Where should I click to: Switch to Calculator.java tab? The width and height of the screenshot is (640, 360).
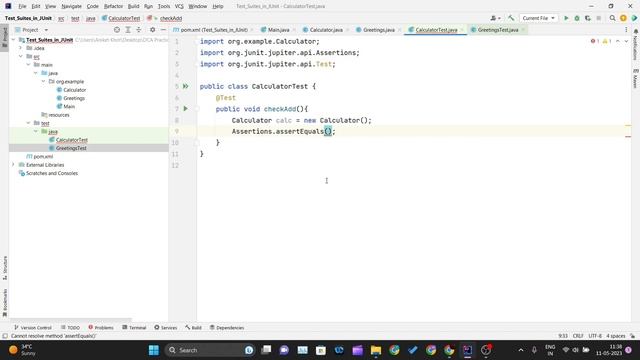(x=326, y=30)
